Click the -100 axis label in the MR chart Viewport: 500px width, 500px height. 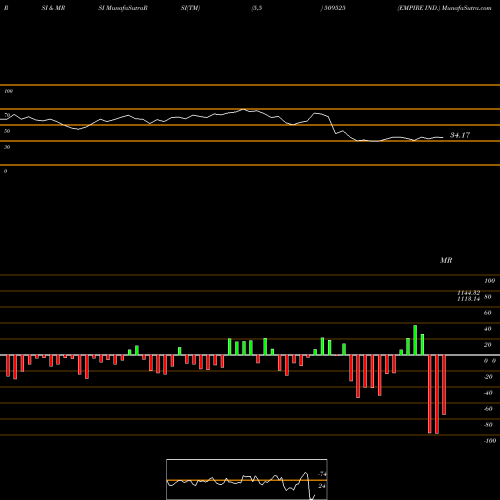tap(490, 441)
